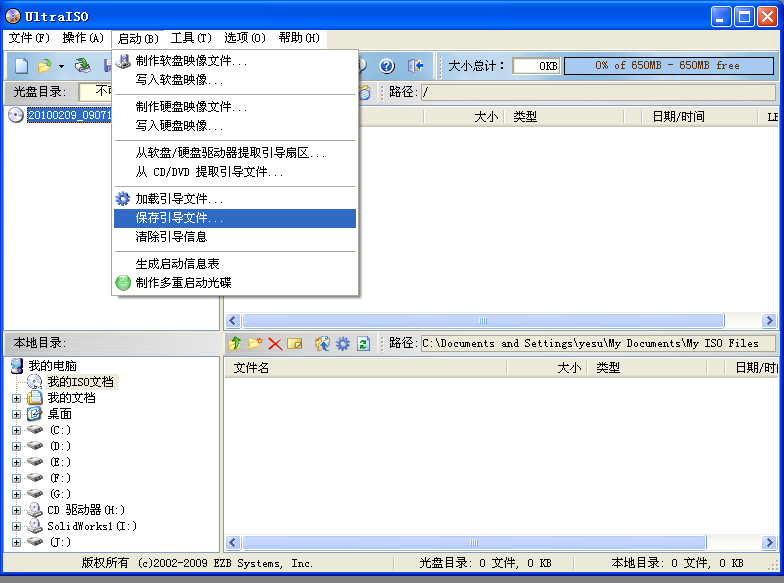Open the 工具(T) menu
Screen dimensions: 784x583
[x=191, y=38]
